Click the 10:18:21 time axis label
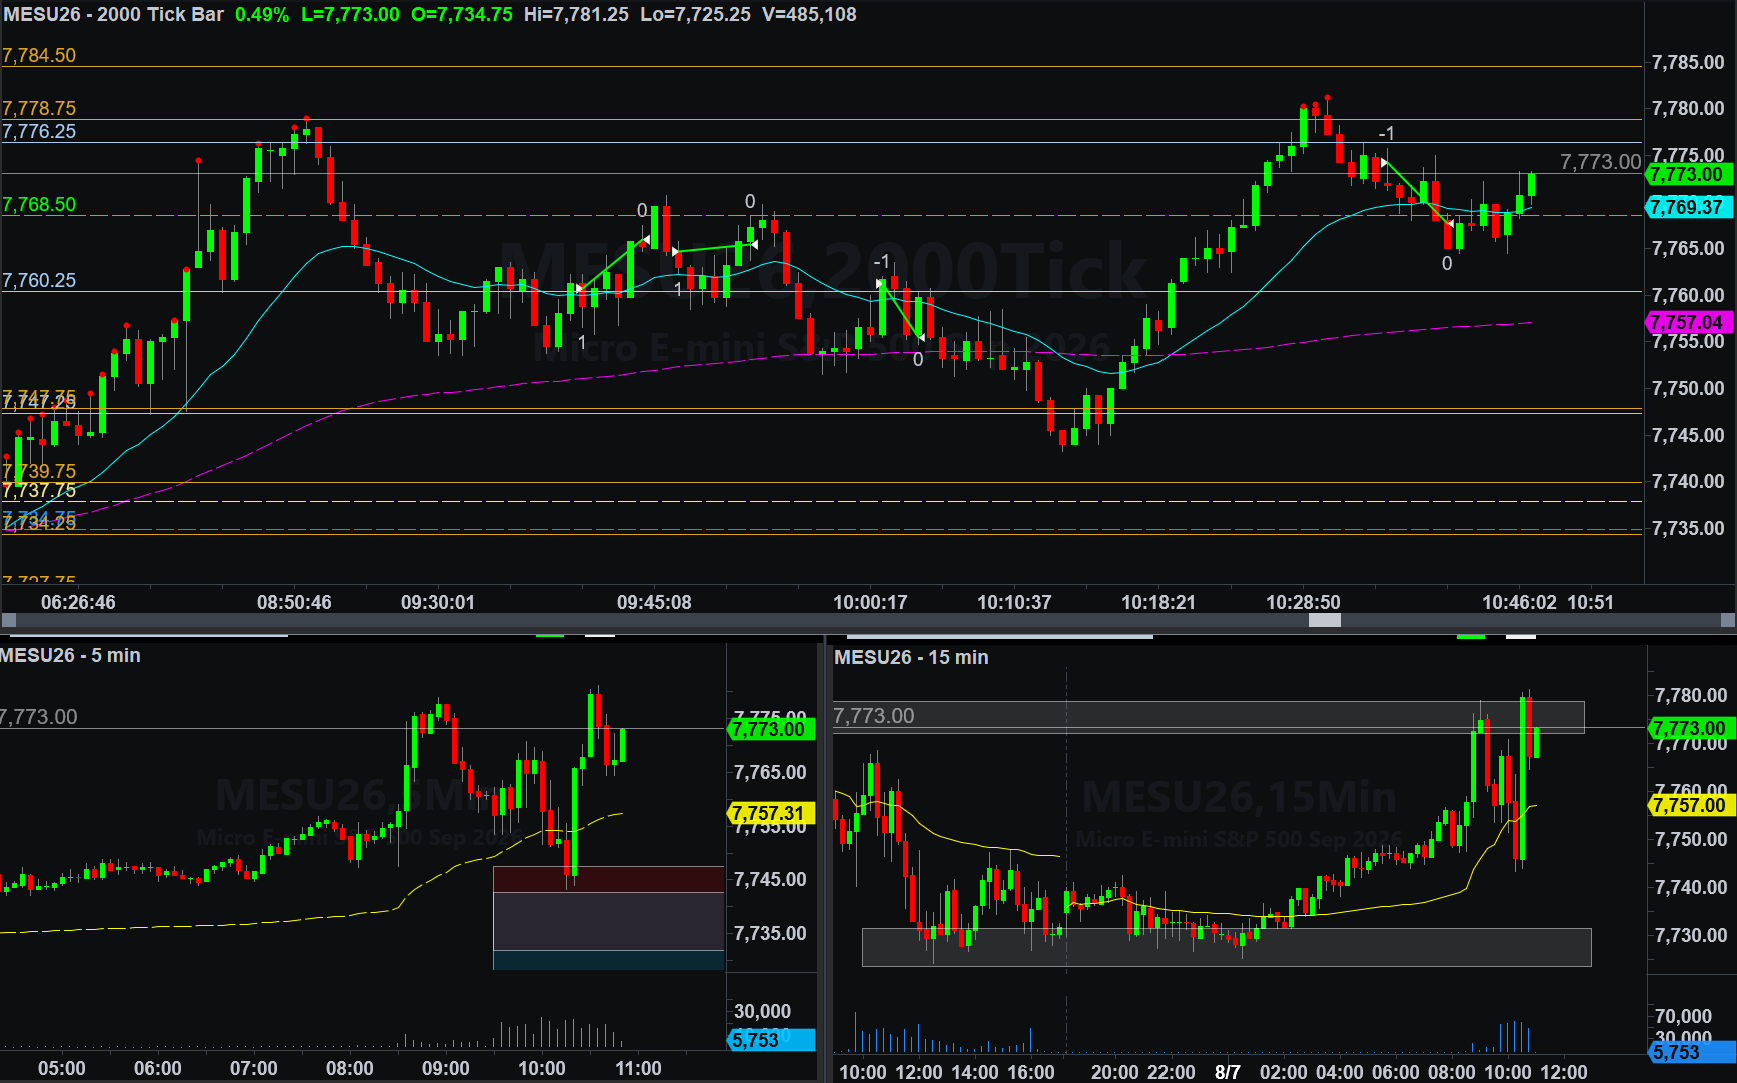The height and width of the screenshot is (1083, 1737). 1158,602
